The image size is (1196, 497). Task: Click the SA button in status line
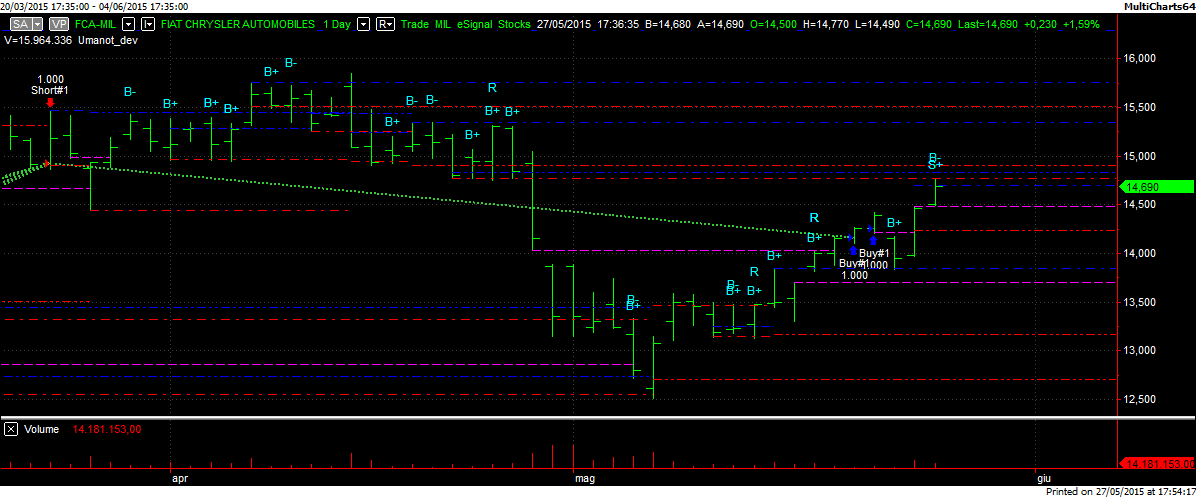coord(19,23)
